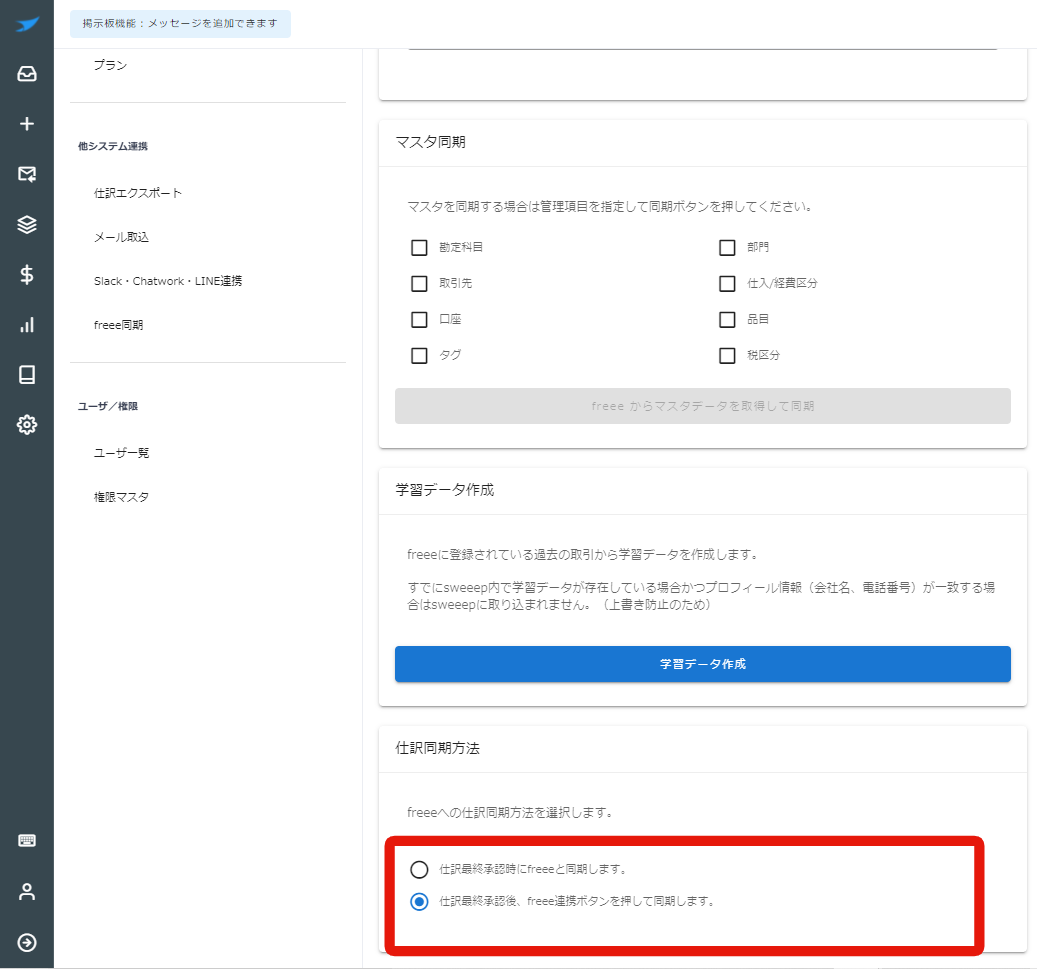Open freee同期 settings page
The width and height of the screenshot is (1037, 969).
coord(118,325)
